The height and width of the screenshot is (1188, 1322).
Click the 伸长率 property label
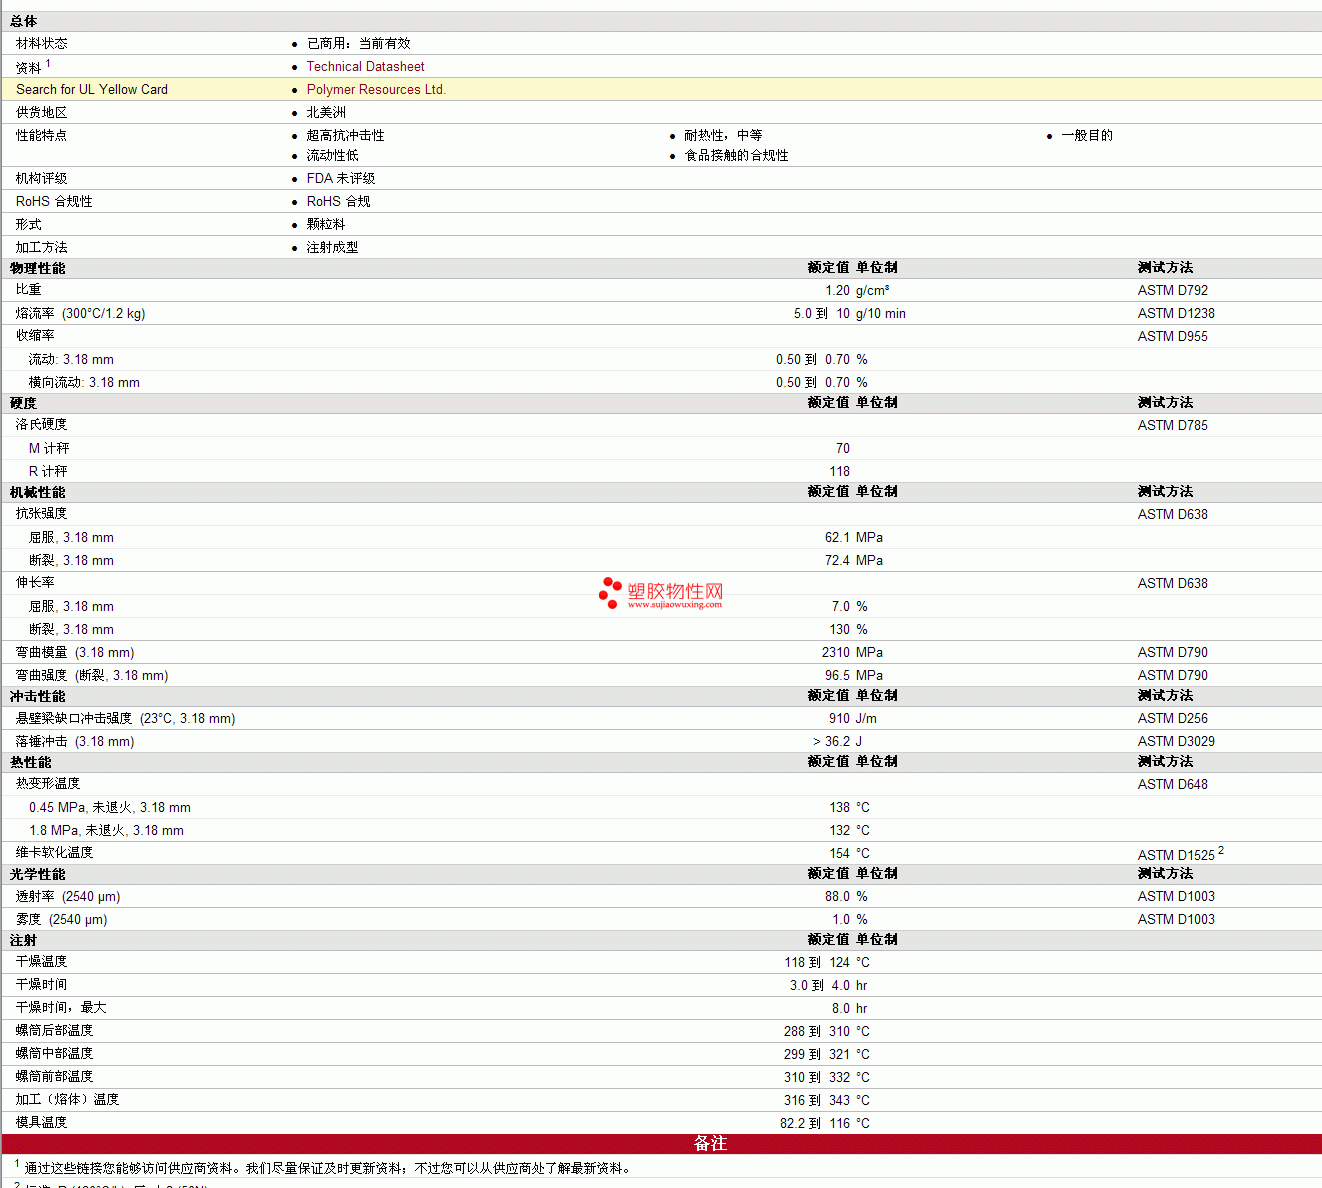coord(35,583)
